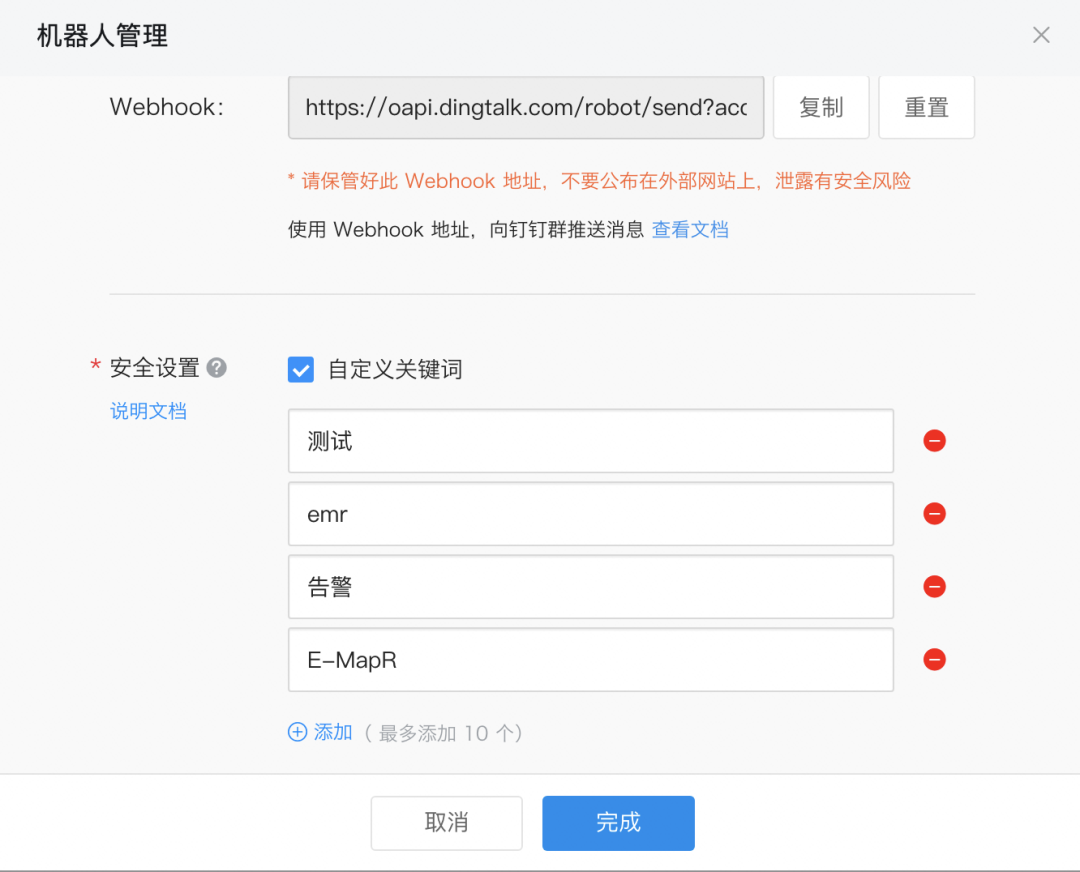Reset the Webhook with 重置 button
Screen dimensions: 1080x872
(x=926, y=107)
